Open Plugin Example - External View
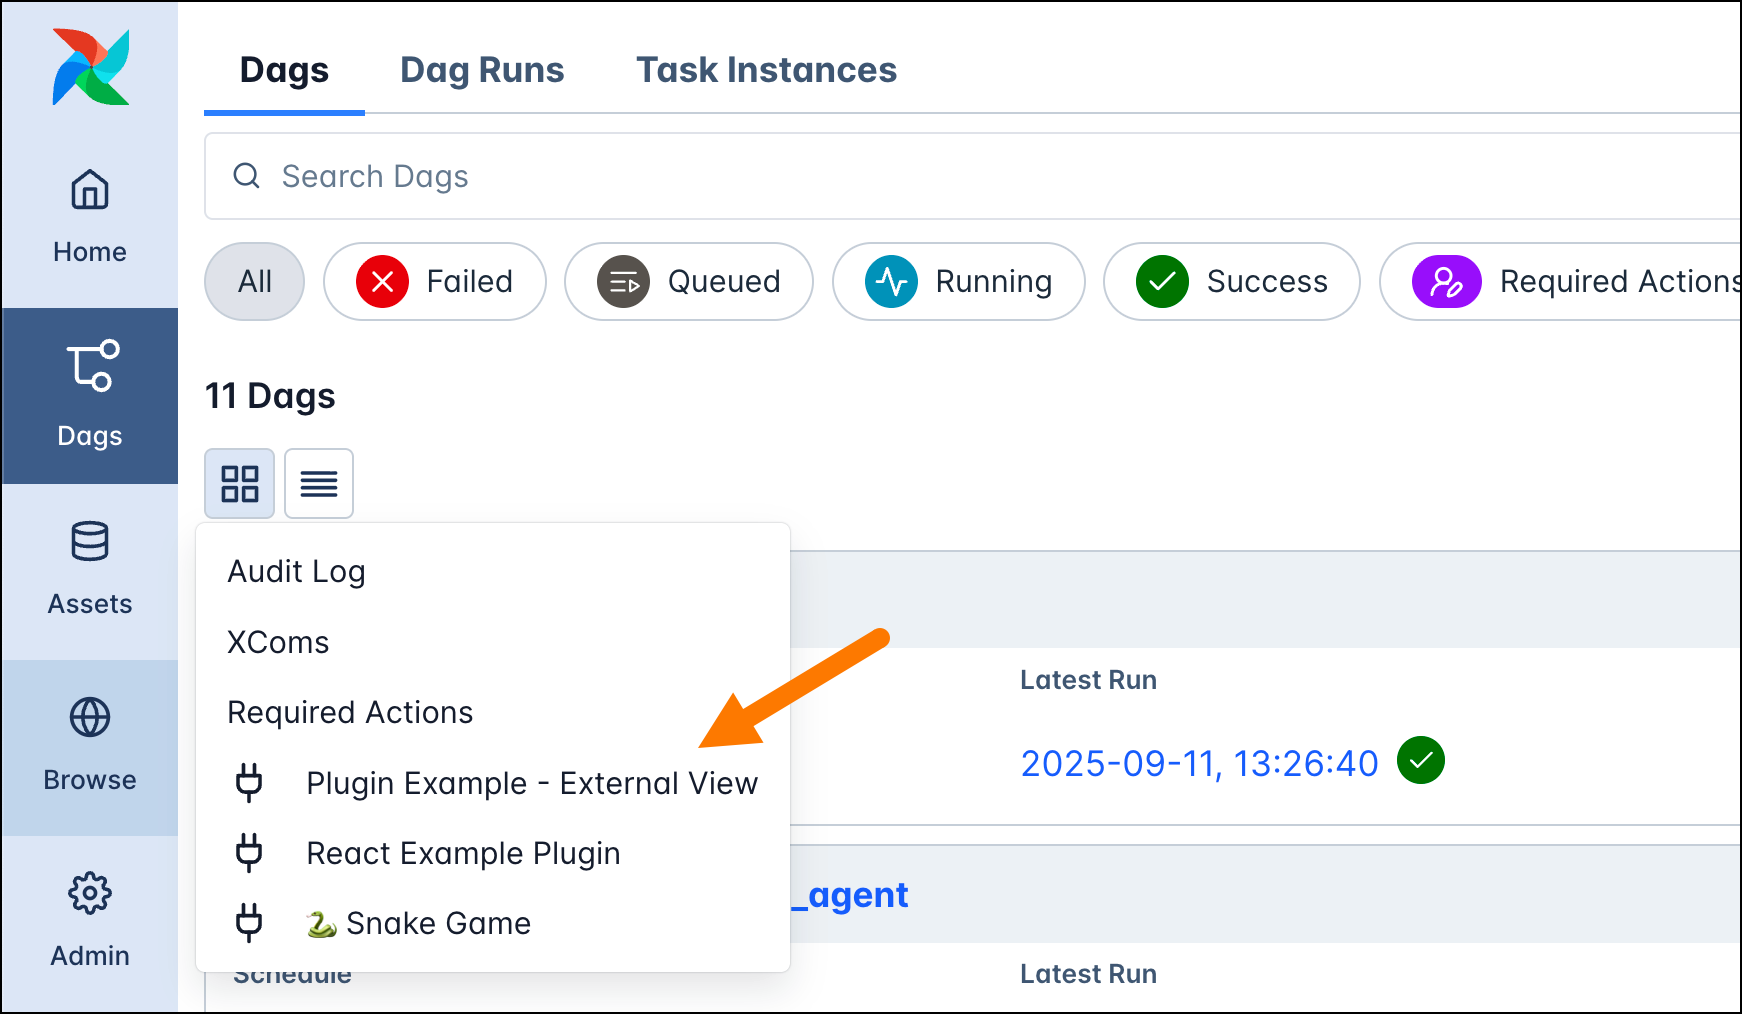Image resolution: width=1742 pixels, height=1014 pixels. (x=531, y=783)
